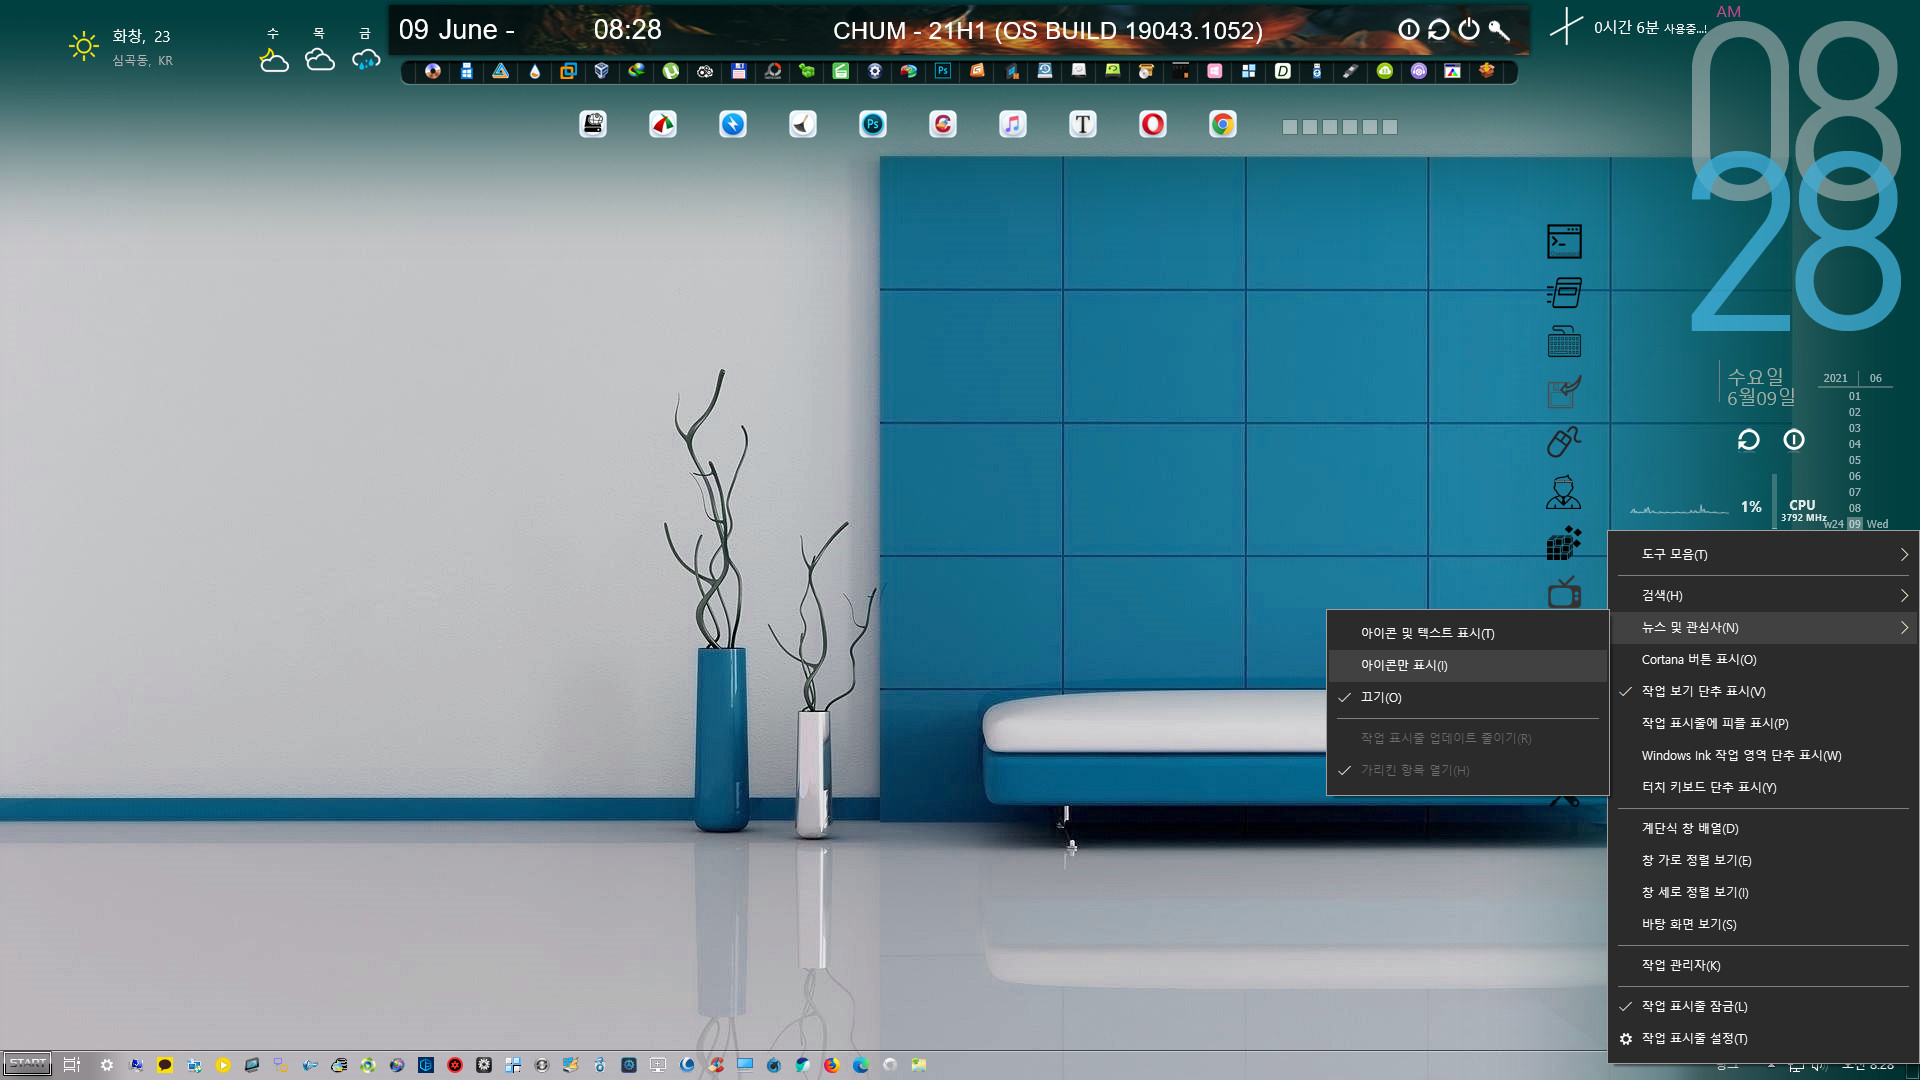Enable 터치 키보드 단추 표시(Y)

click(1762, 787)
